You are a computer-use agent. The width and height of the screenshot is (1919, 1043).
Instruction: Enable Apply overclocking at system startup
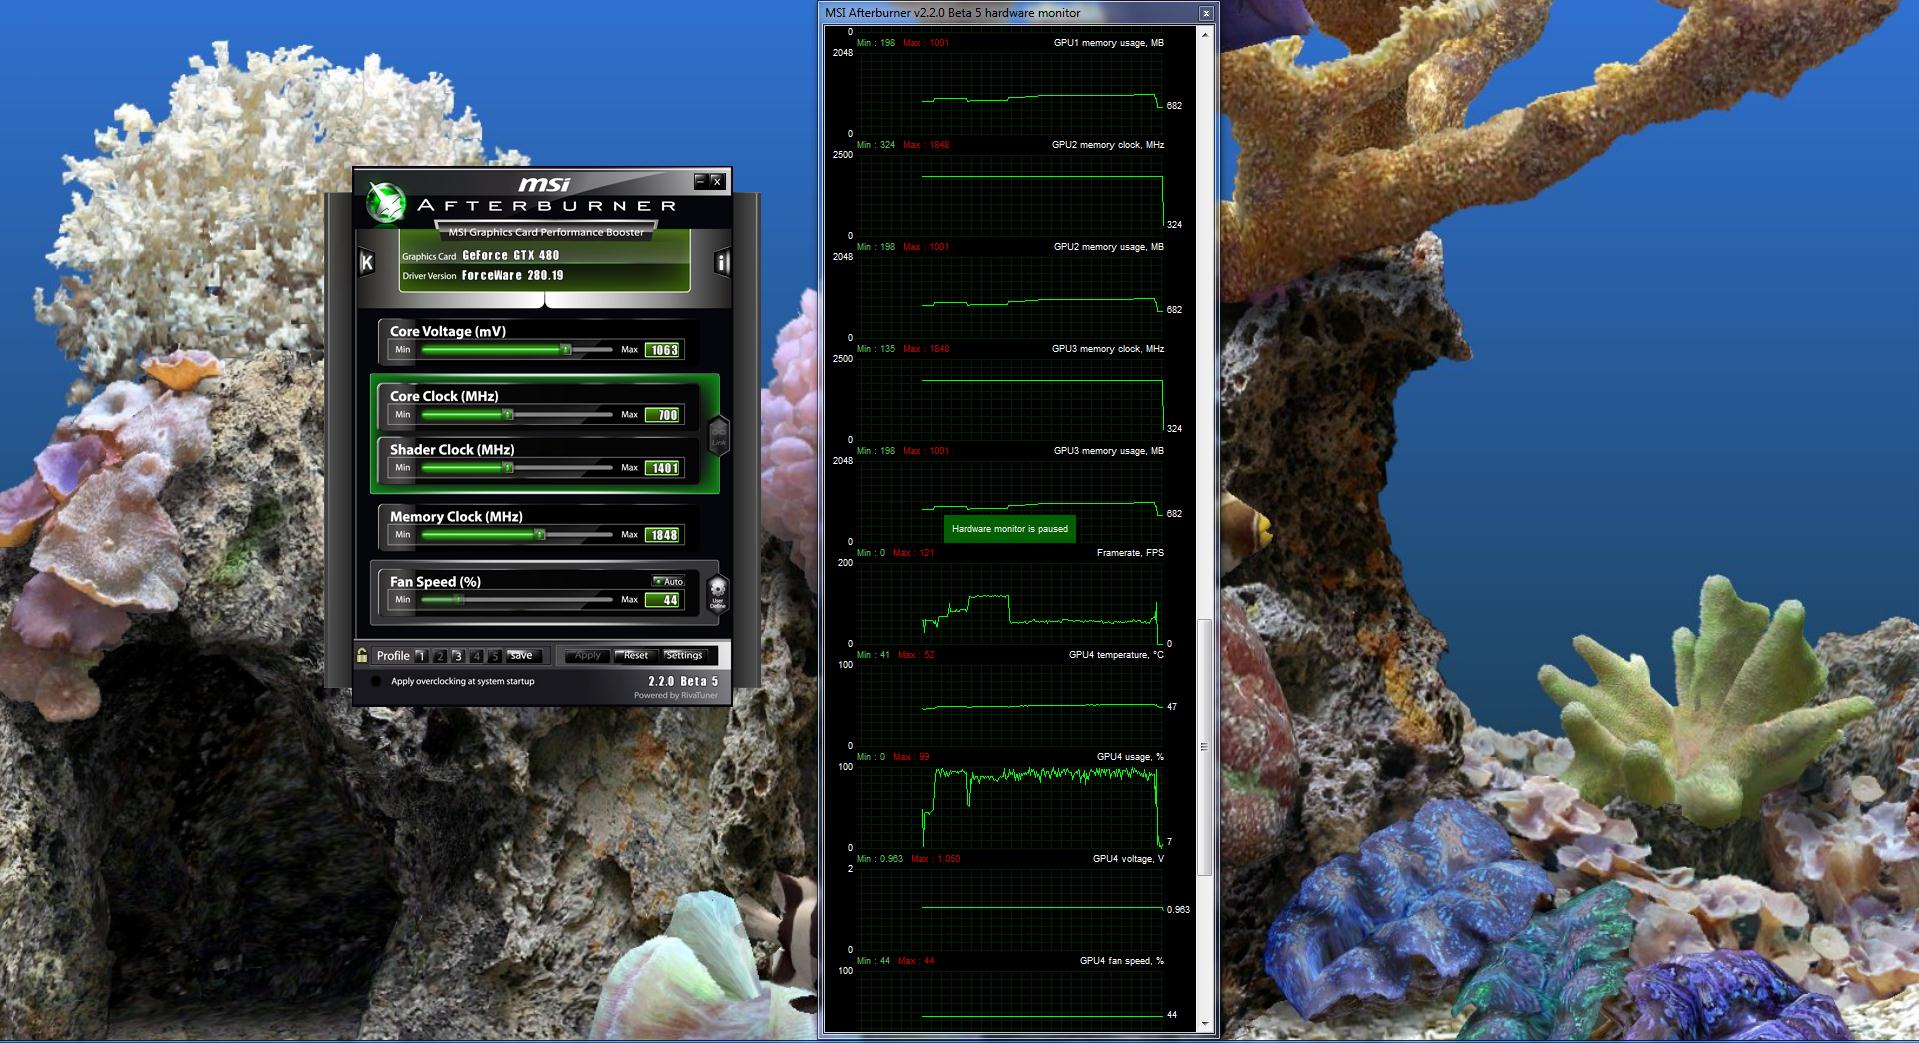(376, 681)
